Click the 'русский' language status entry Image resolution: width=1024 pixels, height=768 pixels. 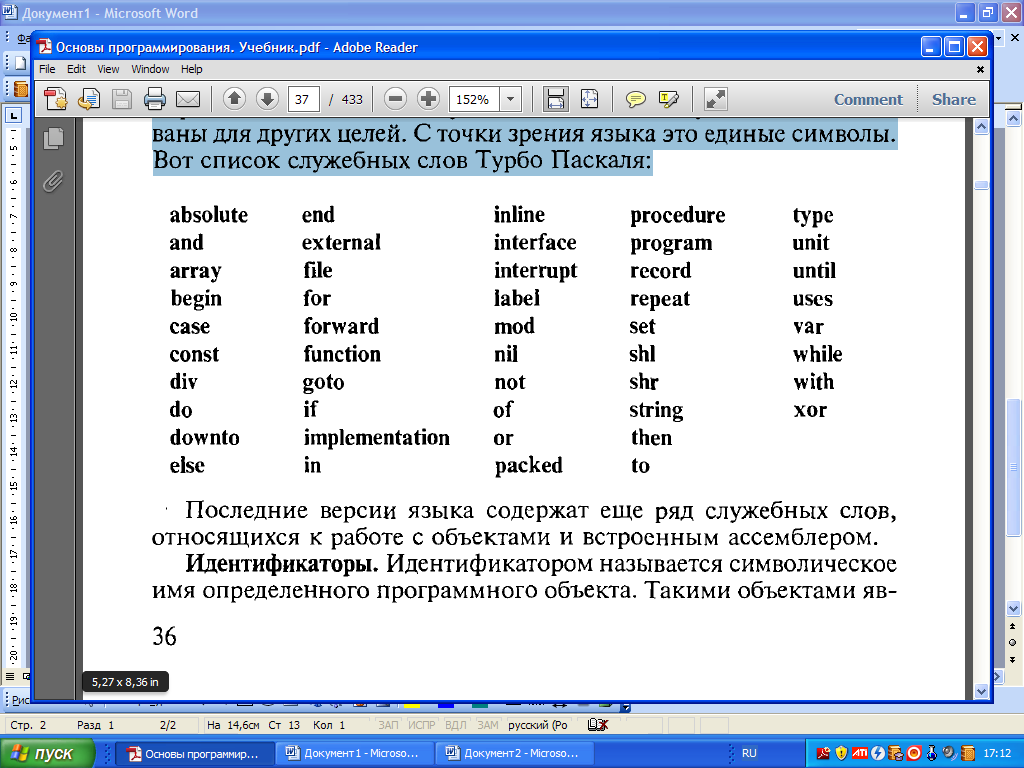pos(538,725)
